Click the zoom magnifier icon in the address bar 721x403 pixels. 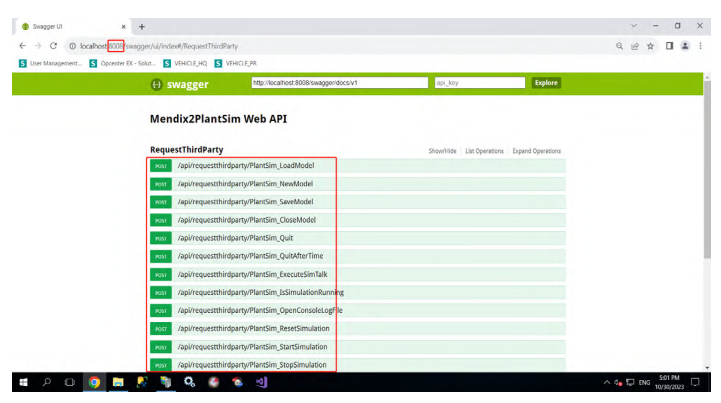click(619, 46)
